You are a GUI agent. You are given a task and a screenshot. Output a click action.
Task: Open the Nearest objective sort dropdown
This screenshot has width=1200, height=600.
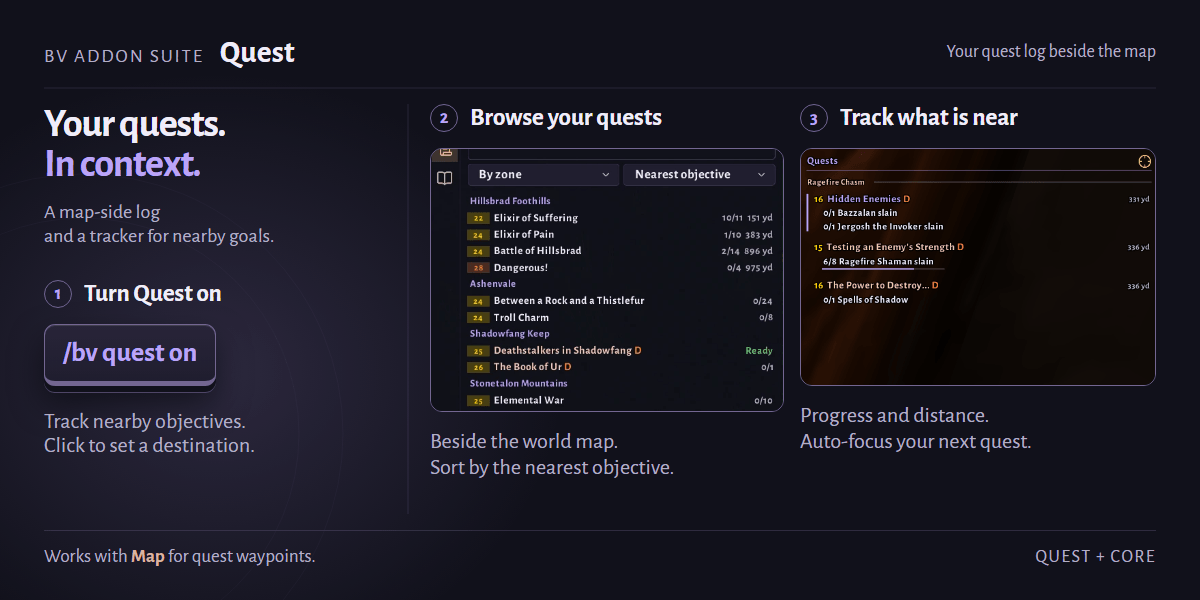click(x=700, y=174)
